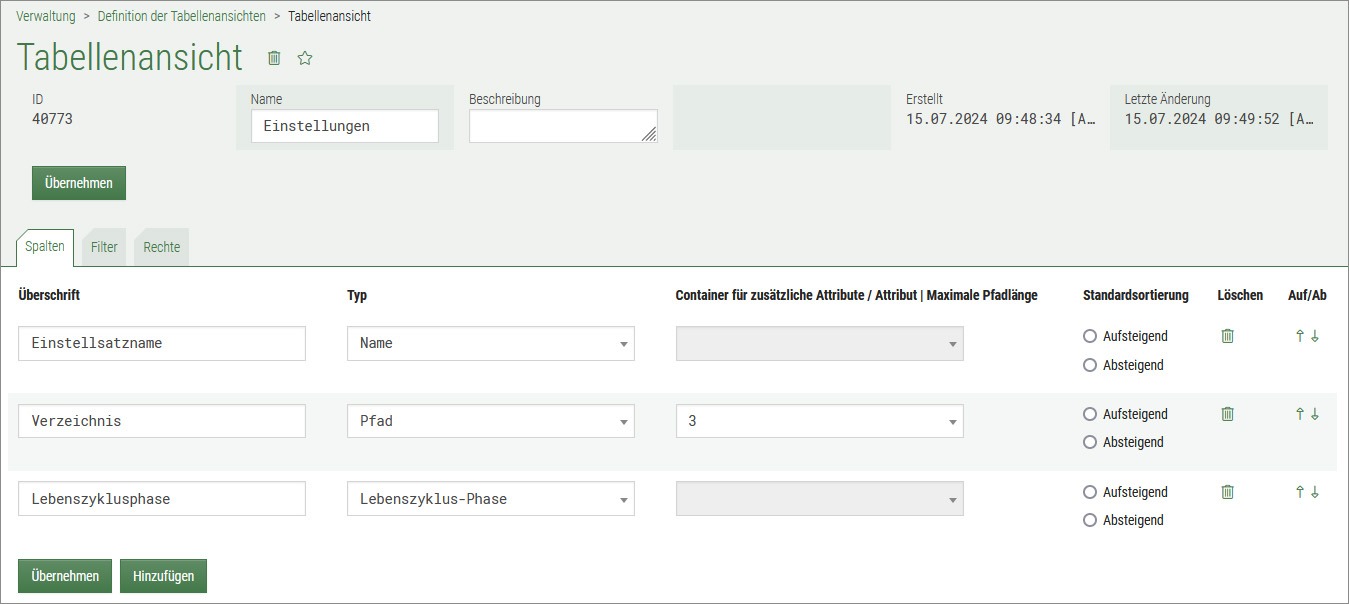
Task: Move Lebenszyklusphase row up with arrow
Action: tap(1299, 492)
